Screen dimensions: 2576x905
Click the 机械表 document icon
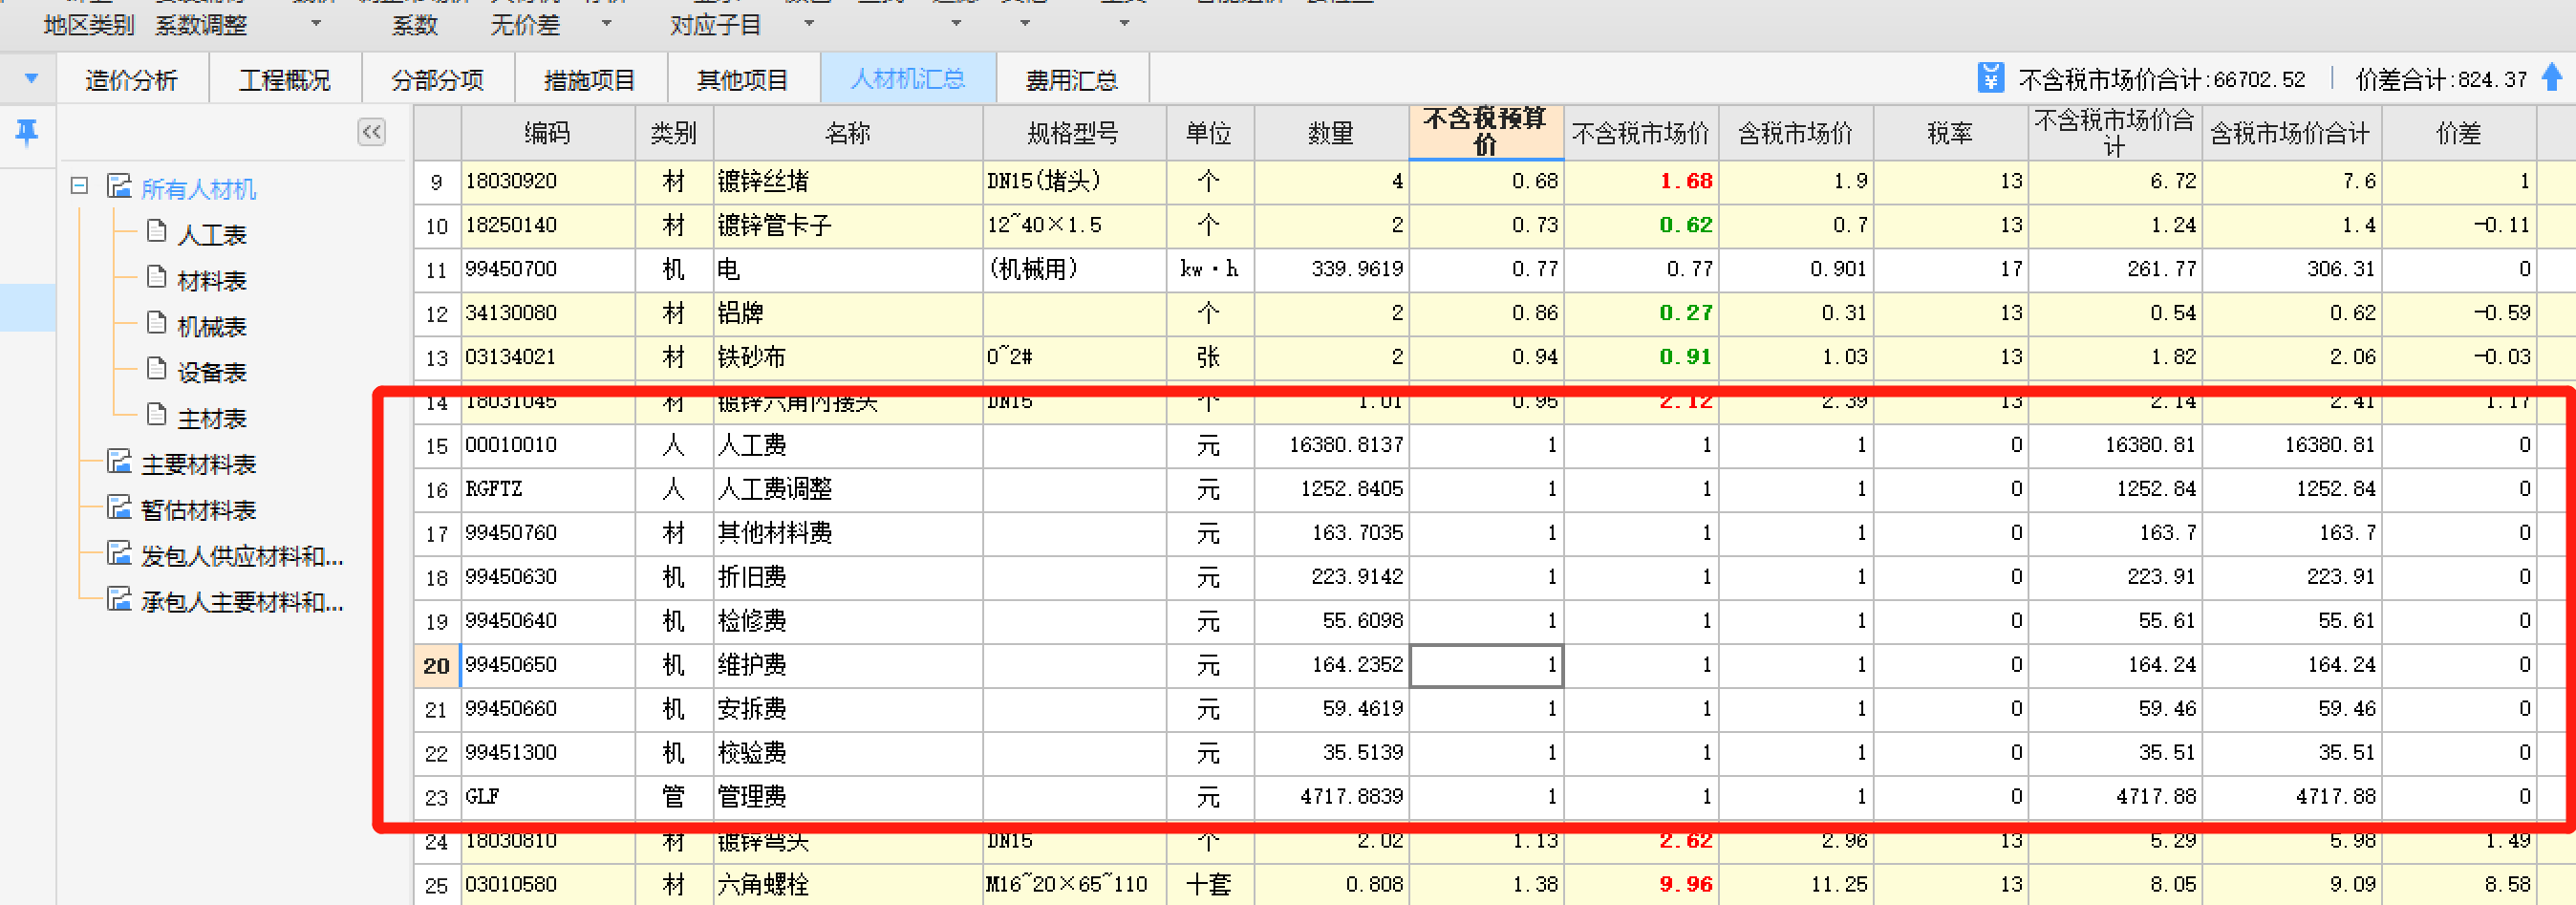click(156, 323)
